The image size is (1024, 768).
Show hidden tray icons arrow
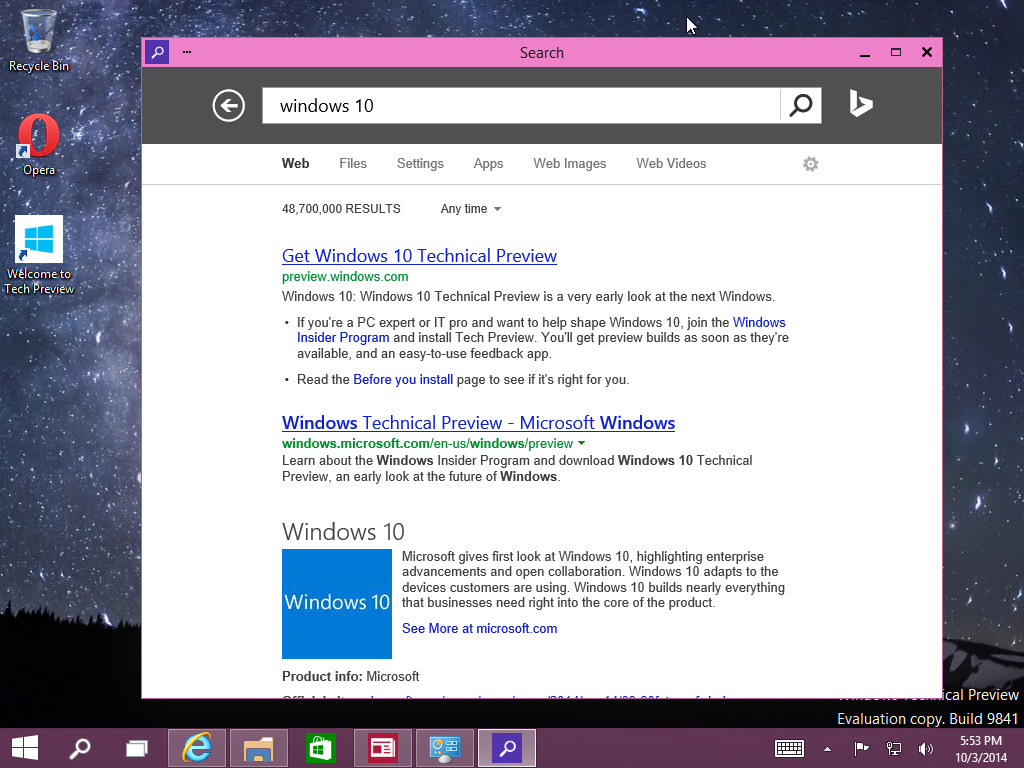(827, 749)
